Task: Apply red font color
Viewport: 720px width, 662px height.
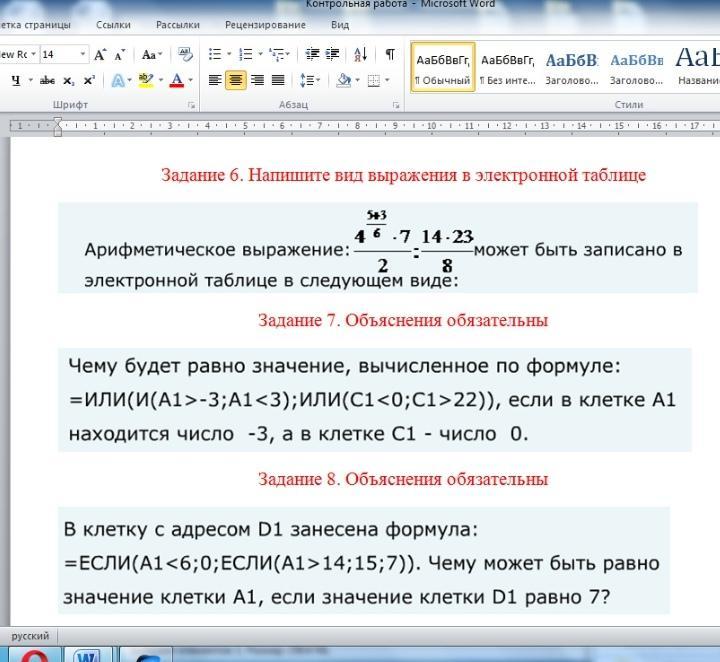Action: pyautogui.click(x=177, y=80)
